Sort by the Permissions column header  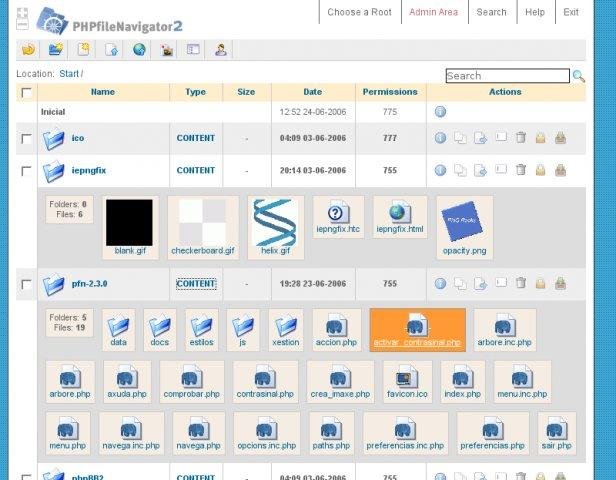click(390, 92)
